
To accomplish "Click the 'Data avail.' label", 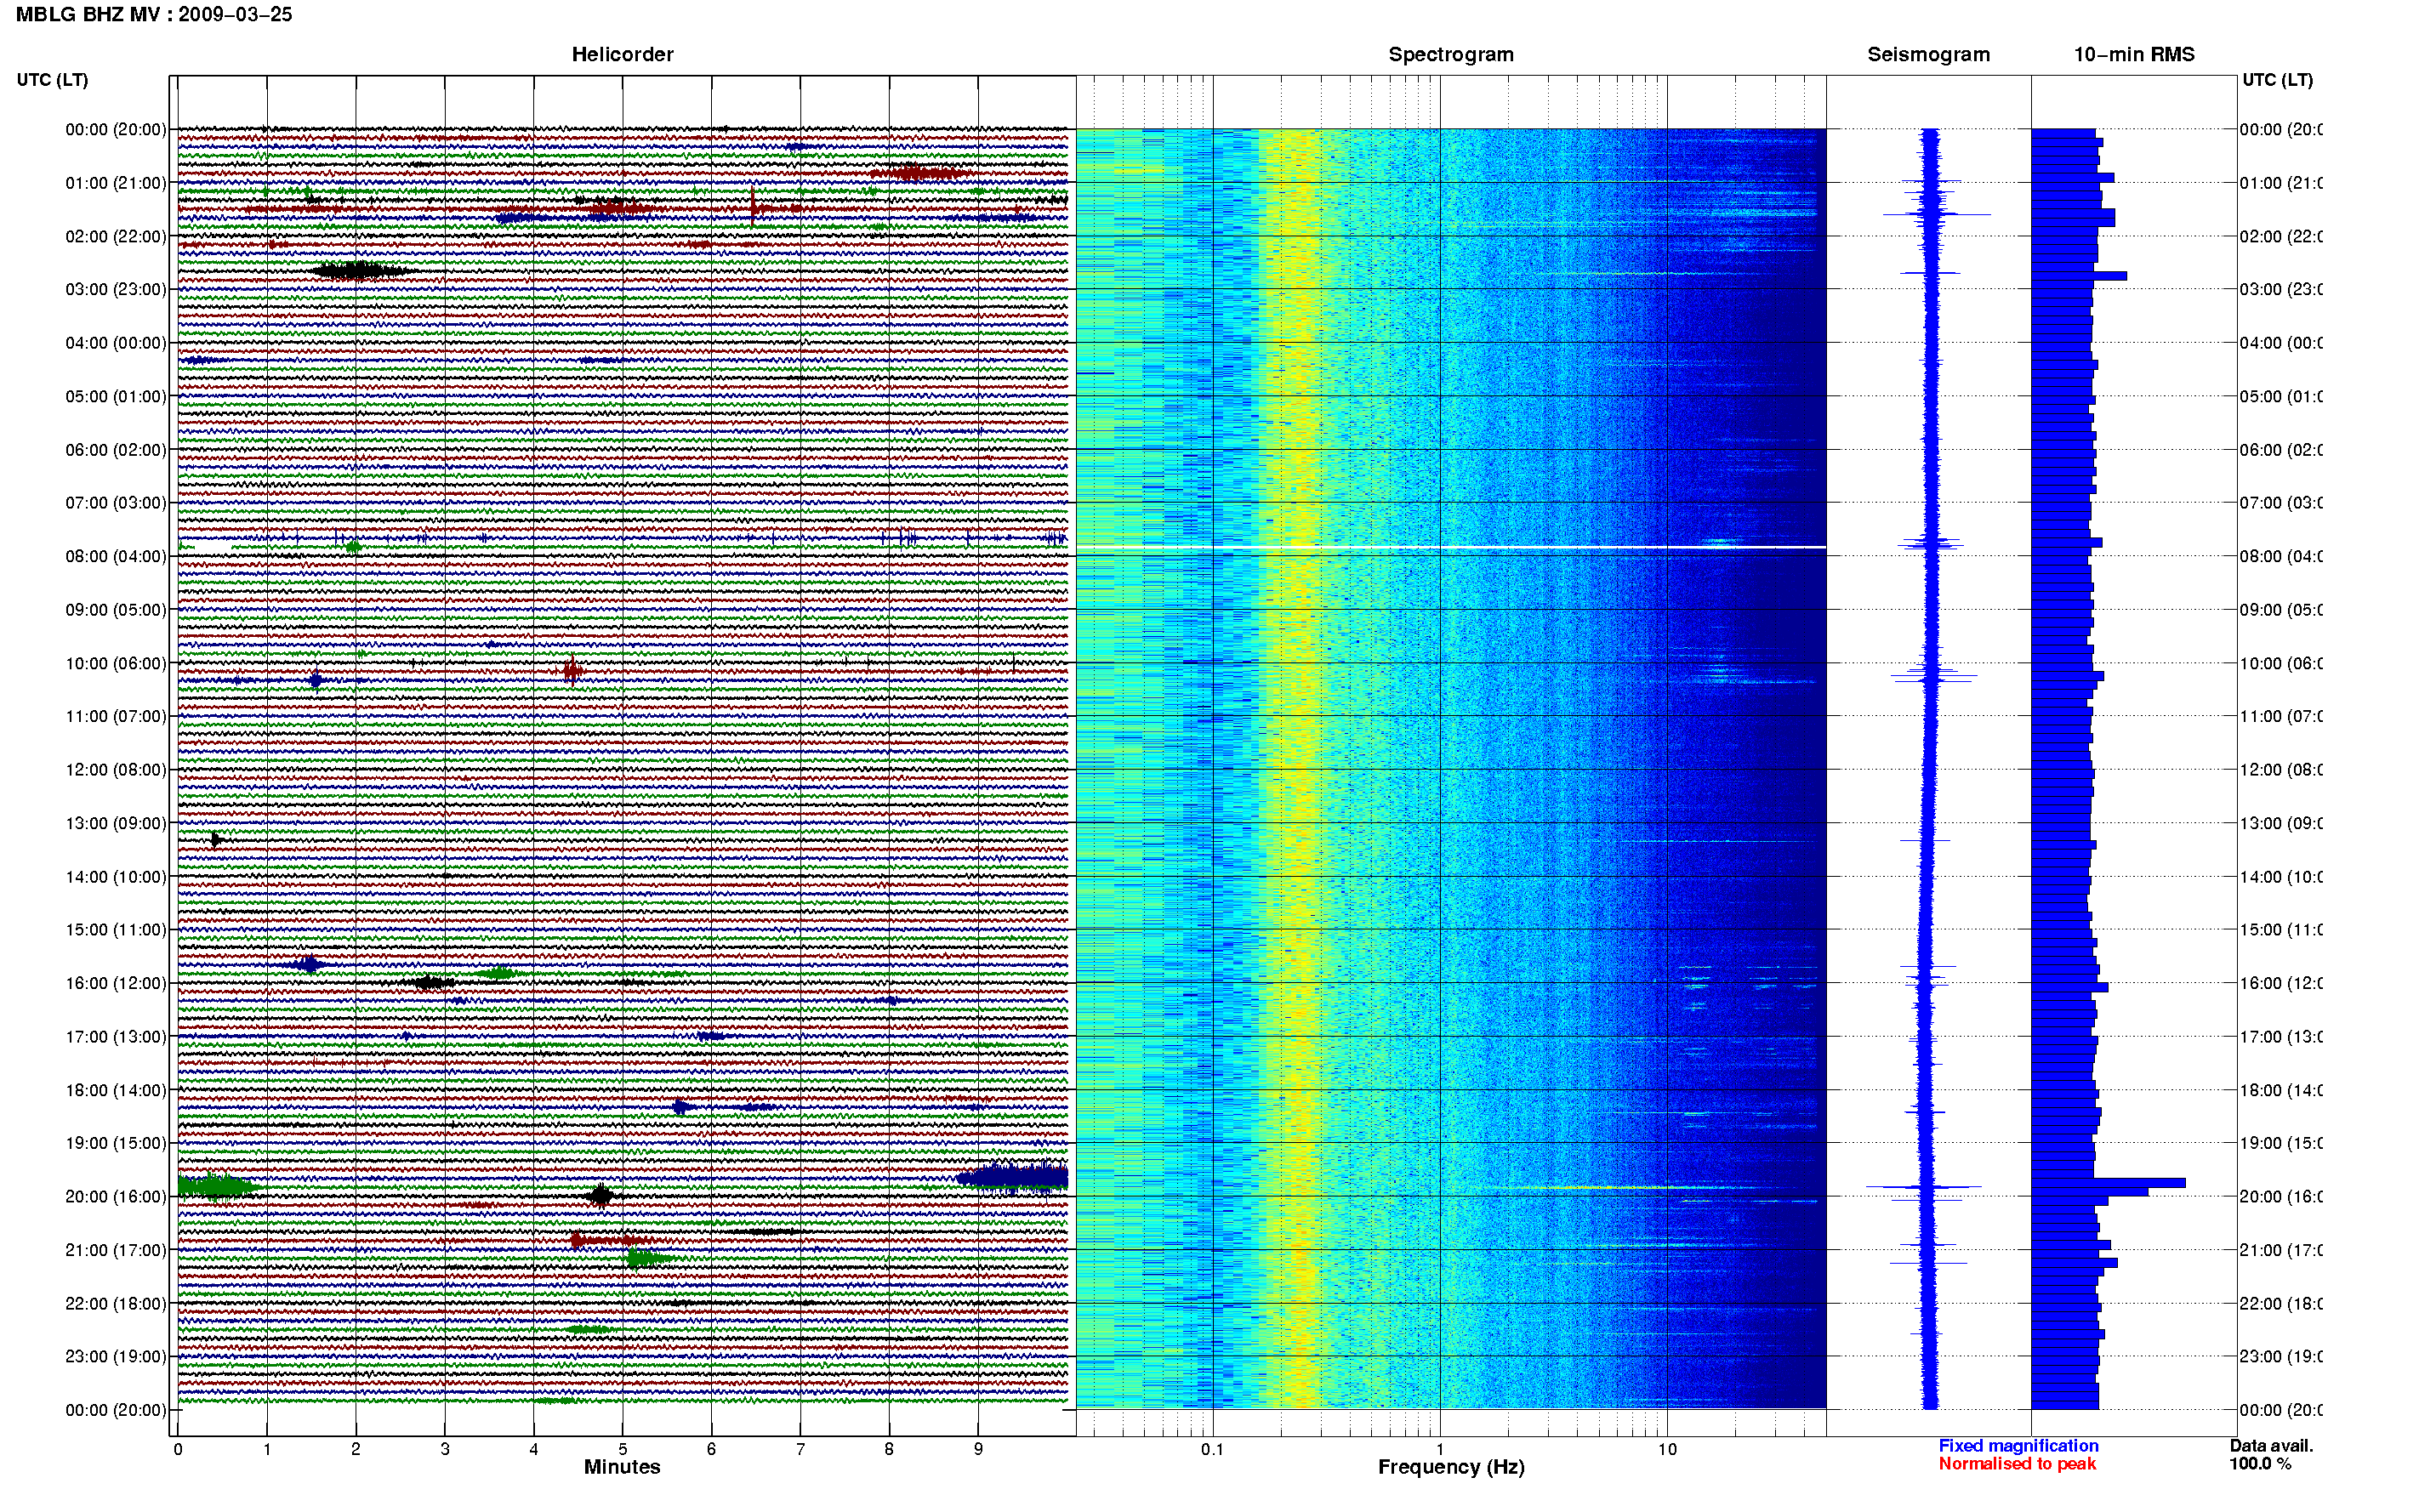I will pyautogui.click(x=2271, y=1446).
